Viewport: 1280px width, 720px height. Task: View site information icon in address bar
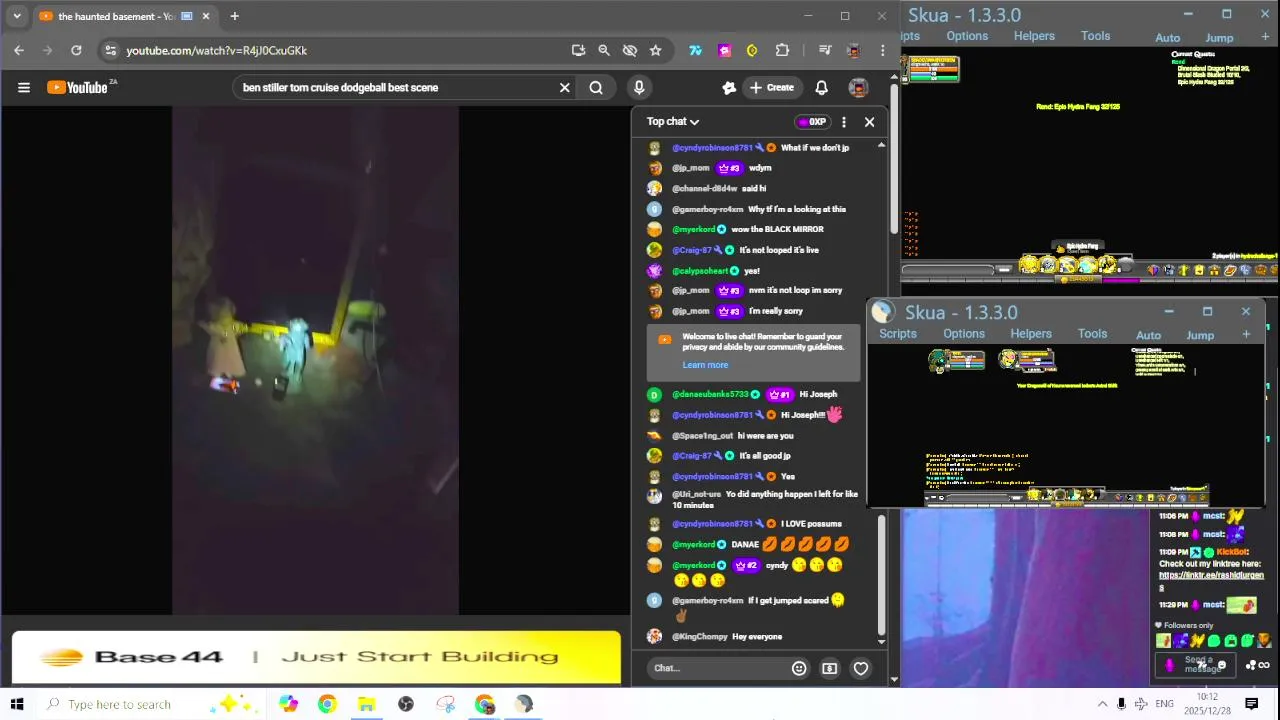click(x=110, y=50)
